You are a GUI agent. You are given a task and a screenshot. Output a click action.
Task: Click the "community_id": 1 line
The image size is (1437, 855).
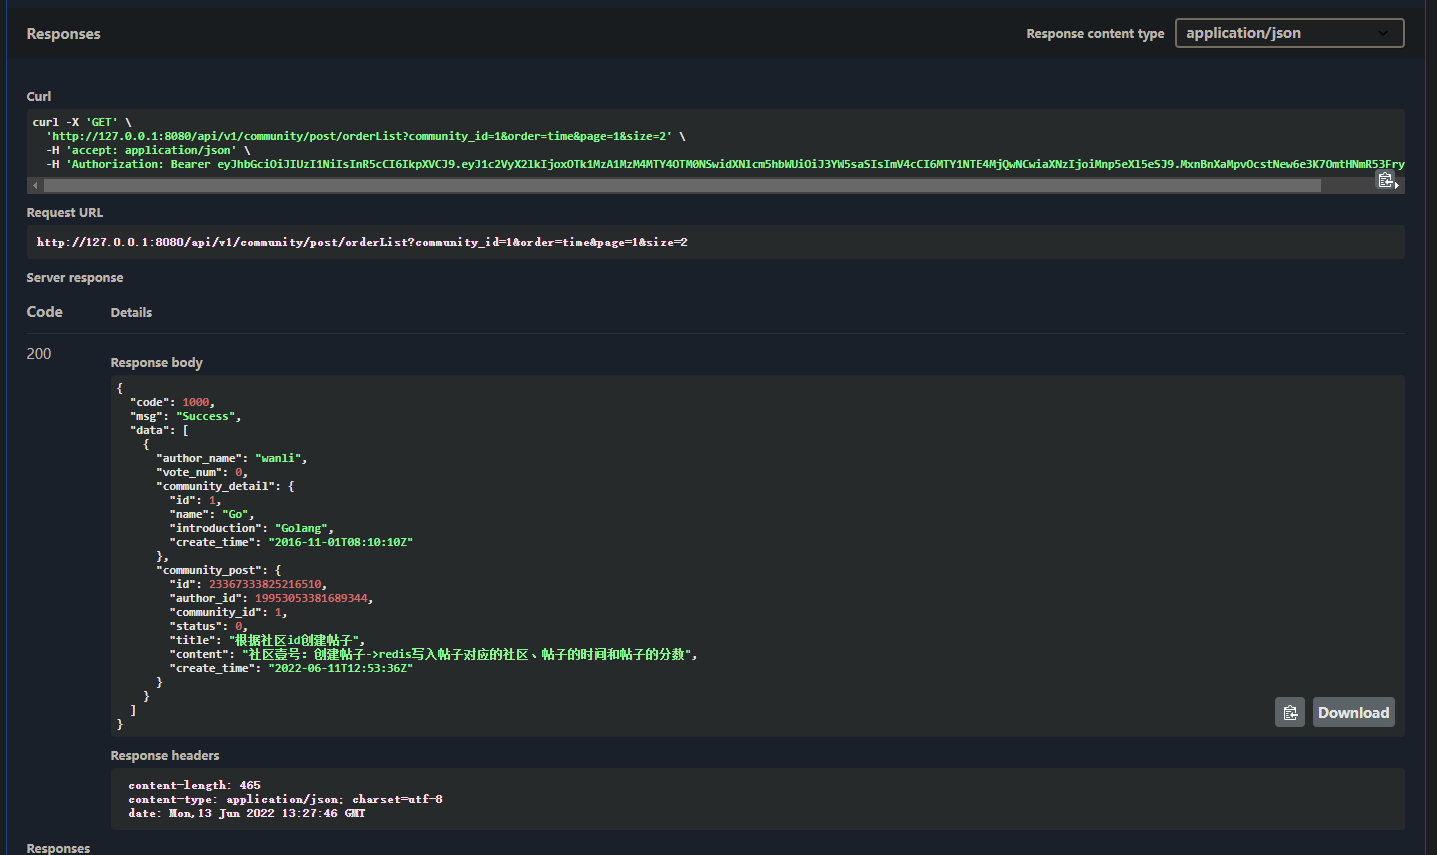click(229, 612)
